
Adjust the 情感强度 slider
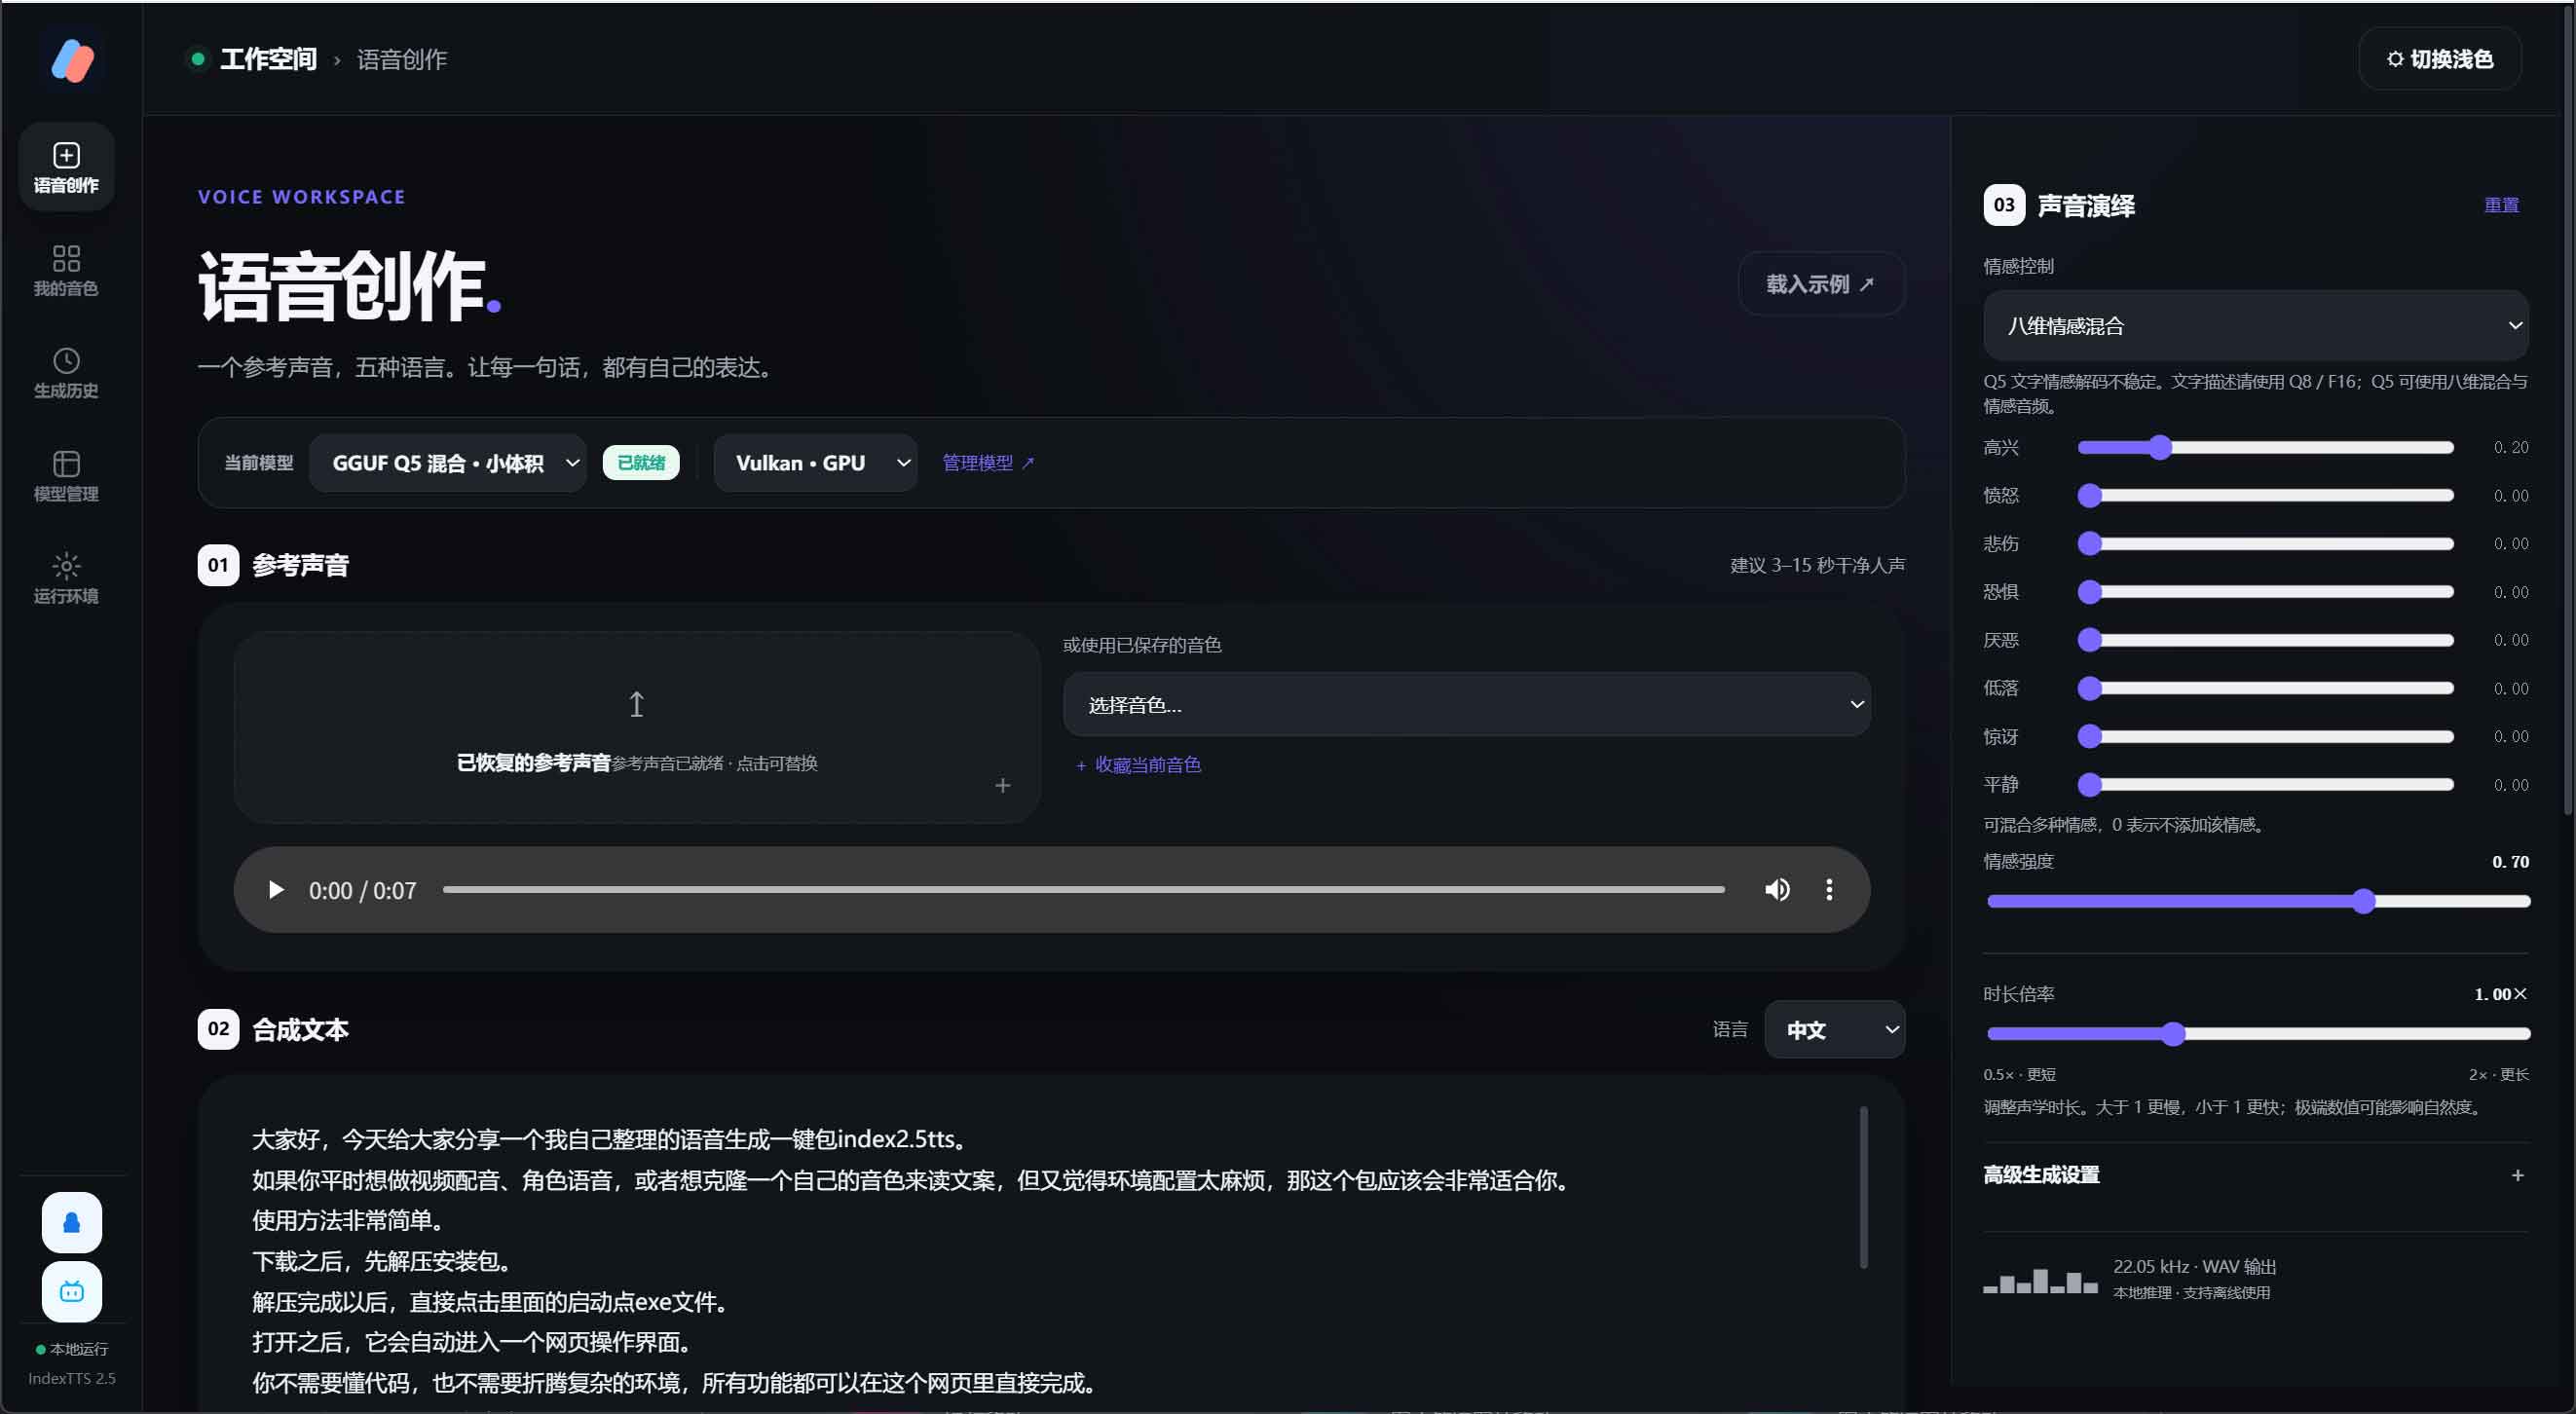point(2258,902)
